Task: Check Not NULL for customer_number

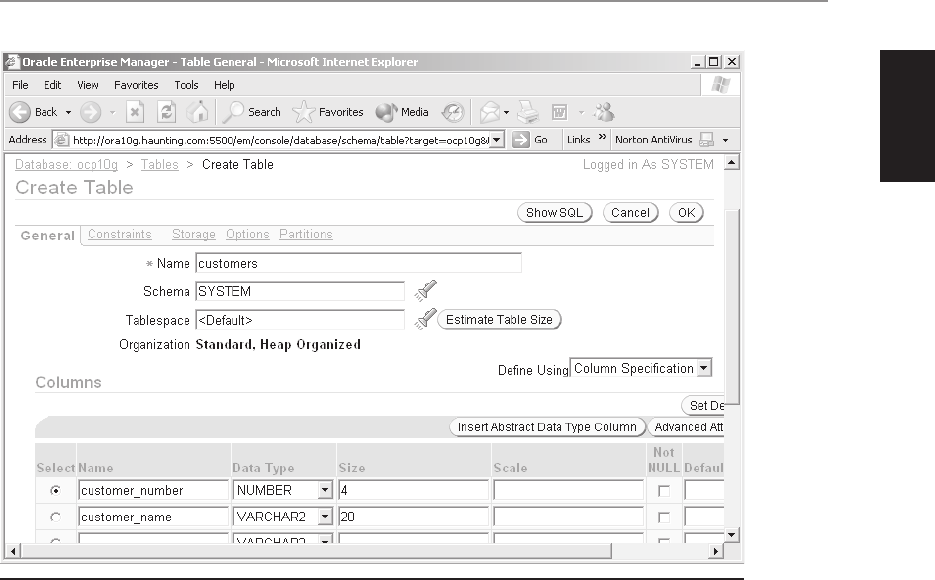Action: click(663, 491)
